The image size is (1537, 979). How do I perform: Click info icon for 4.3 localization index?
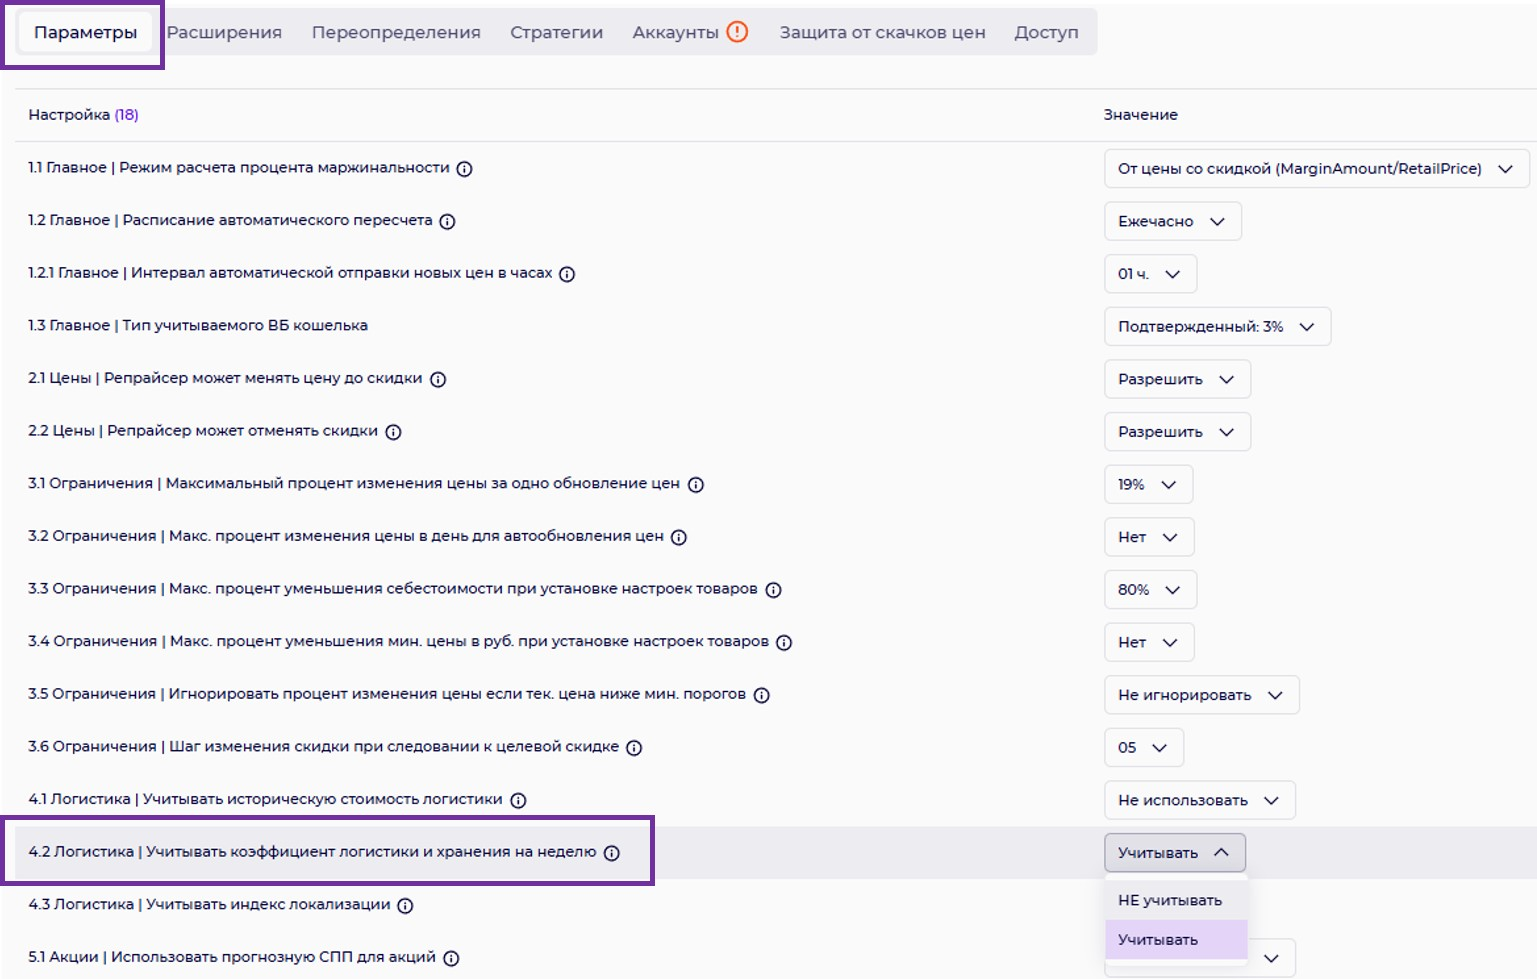click(405, 906)
